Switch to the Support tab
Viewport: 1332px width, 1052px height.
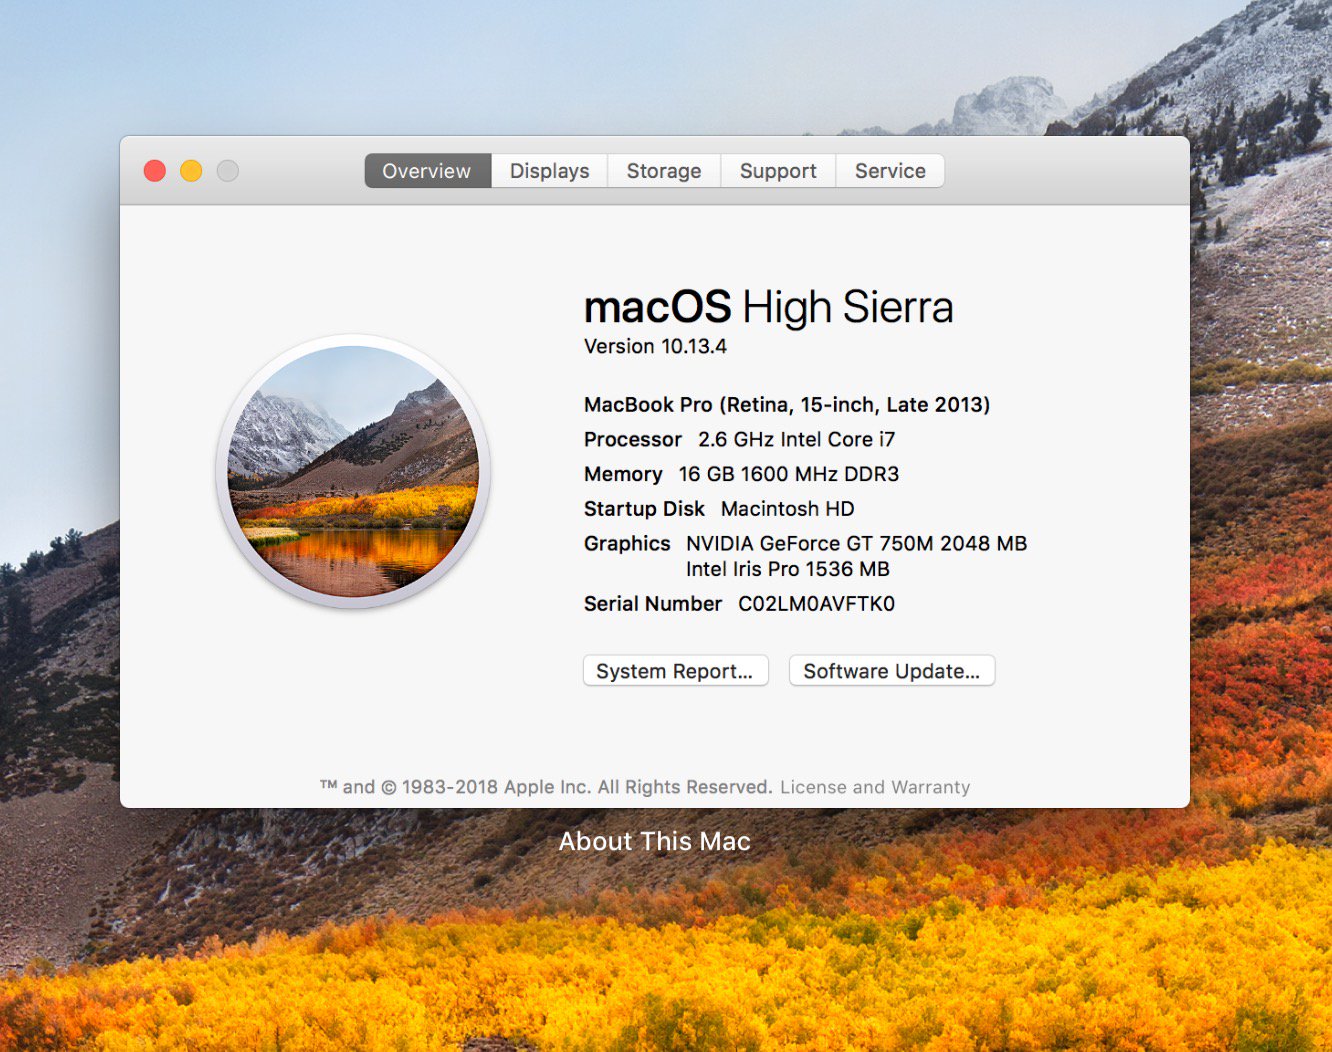[x=778, y=171]
